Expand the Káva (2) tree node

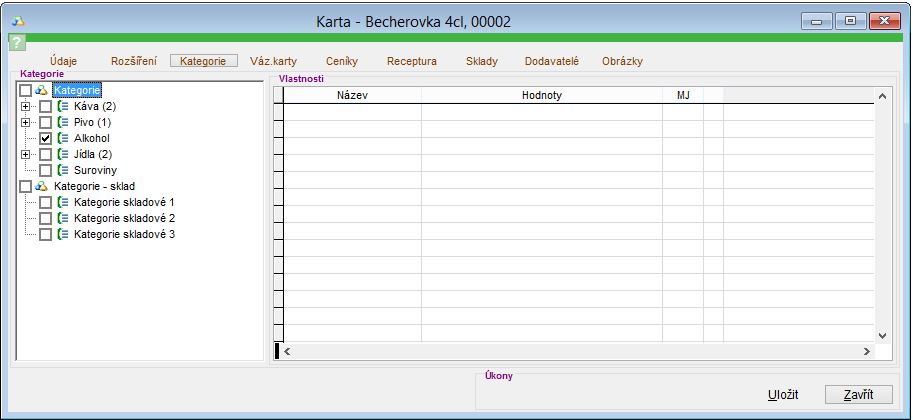[x=26, y=106]
